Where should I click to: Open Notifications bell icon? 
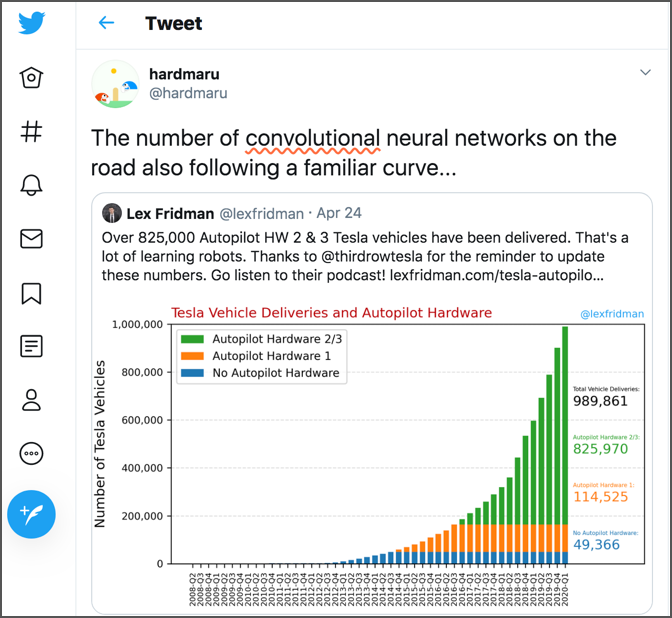click(x=31, y=185)
